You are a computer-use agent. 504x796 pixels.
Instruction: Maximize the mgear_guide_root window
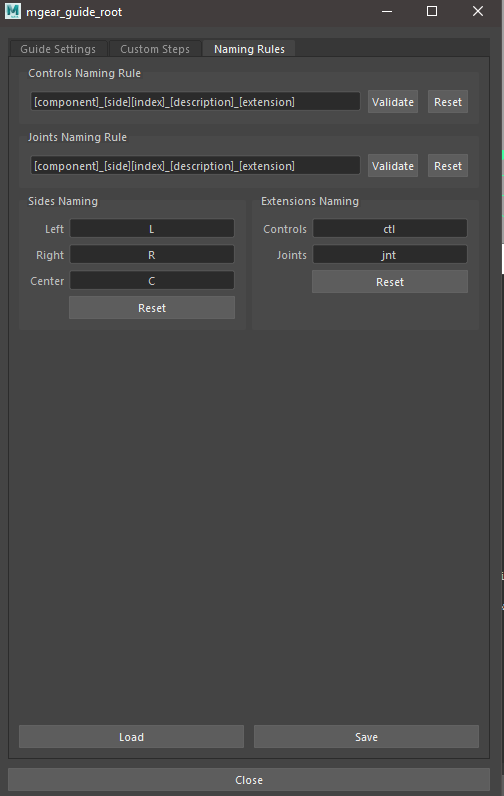432,11
